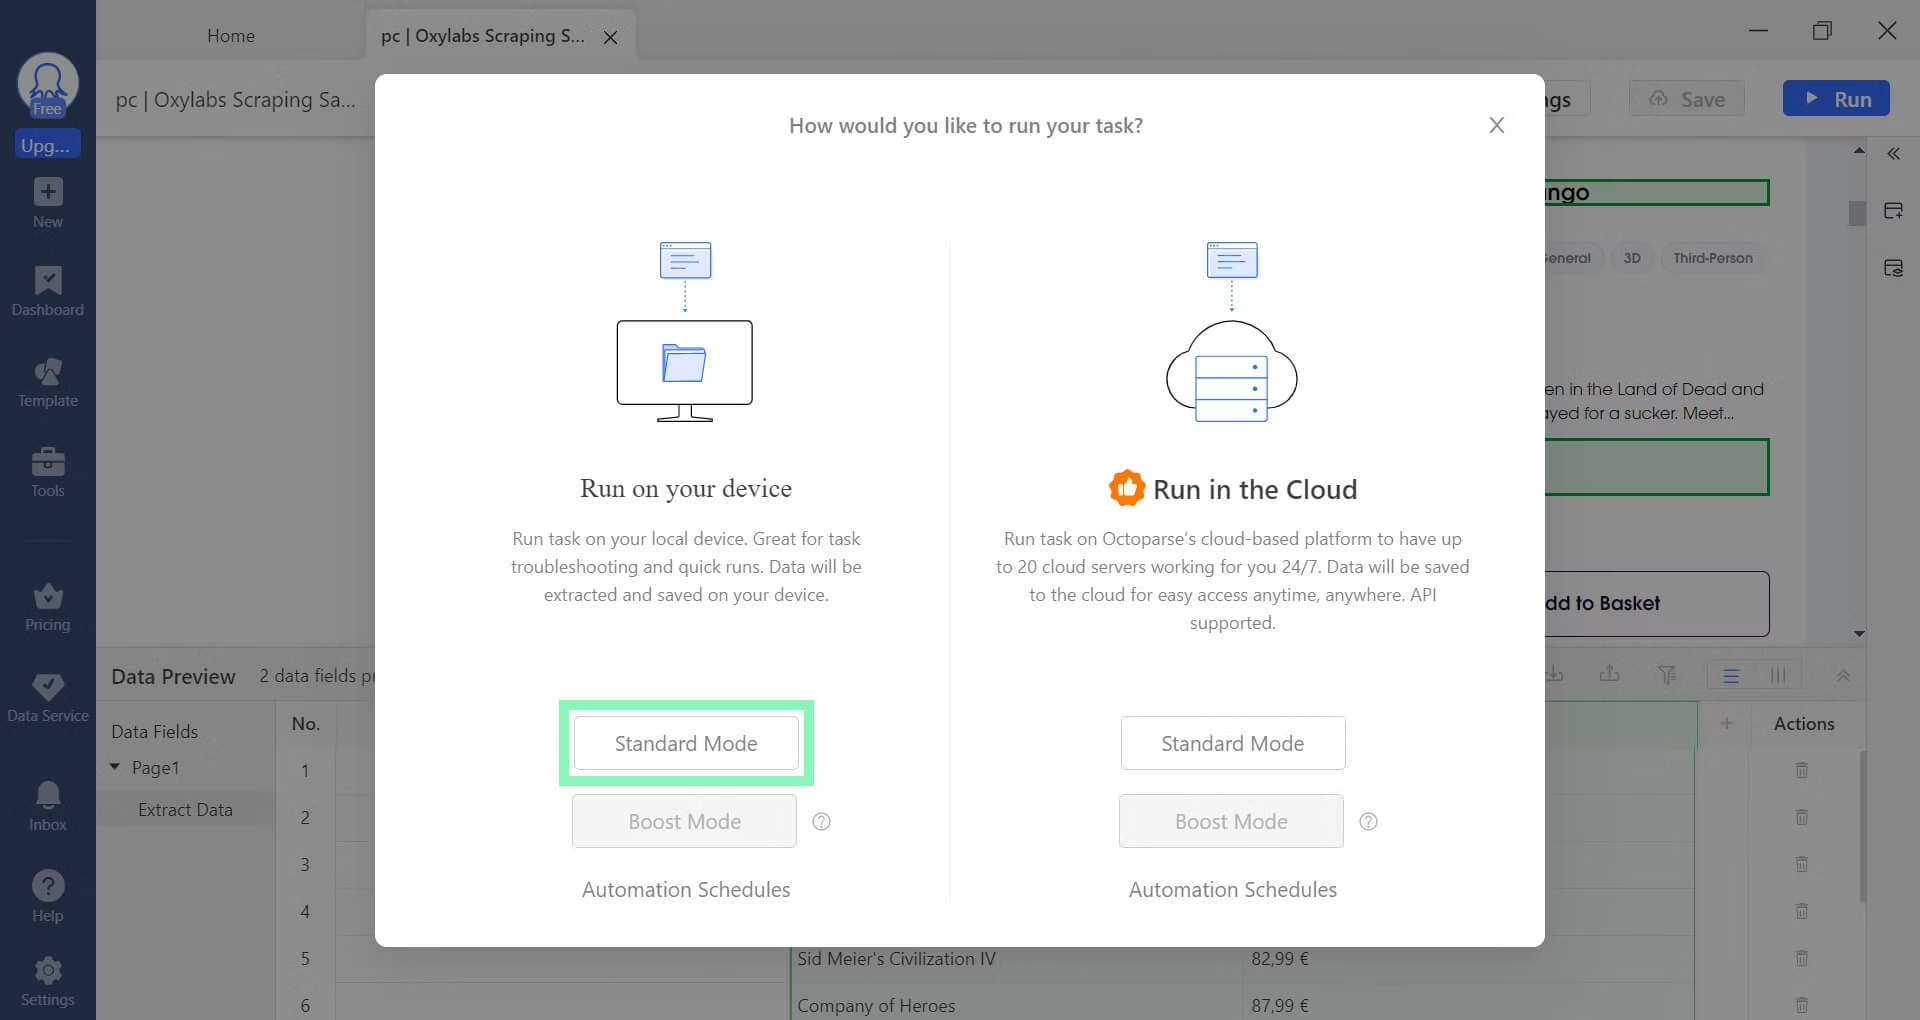Open the New task sidebar icon
This screenshot has height=1020, width=1920.
coord(47,201)
